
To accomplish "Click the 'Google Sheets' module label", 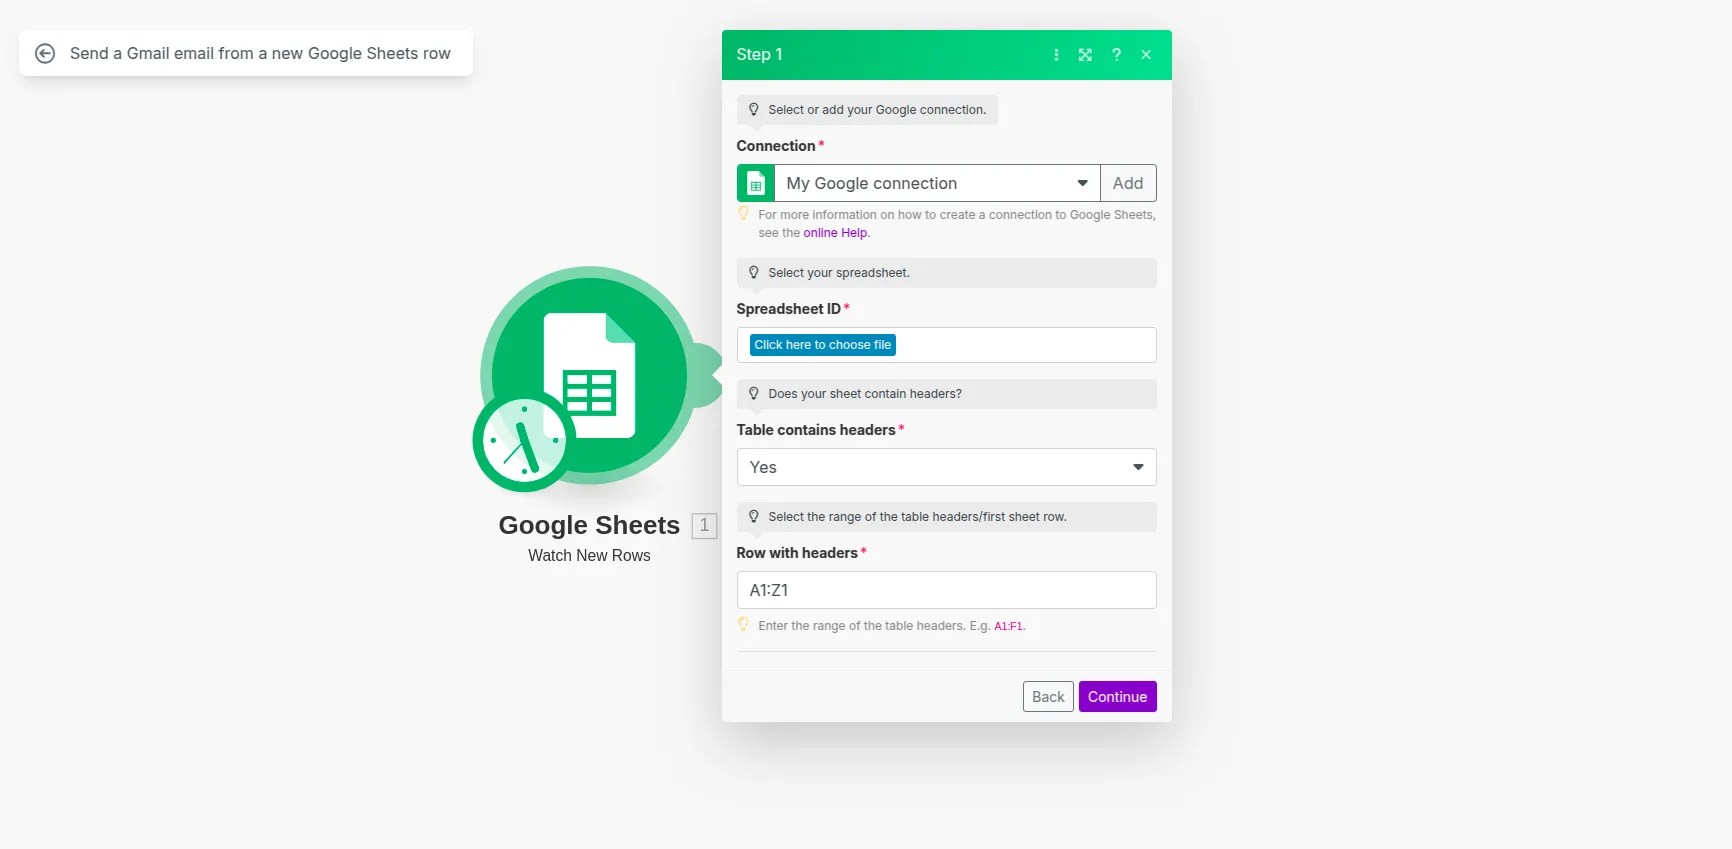I will (589, 525).
